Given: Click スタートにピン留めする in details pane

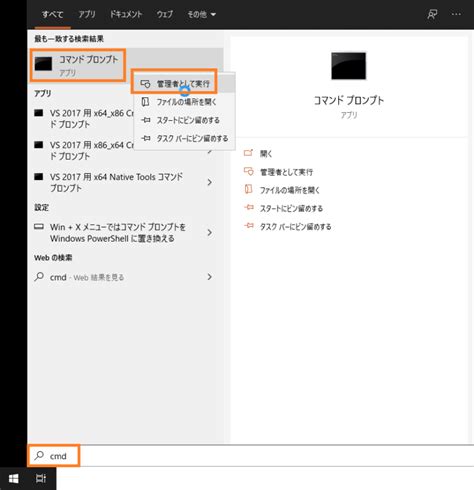Looking at the screenshot, I should click(291, 209).
